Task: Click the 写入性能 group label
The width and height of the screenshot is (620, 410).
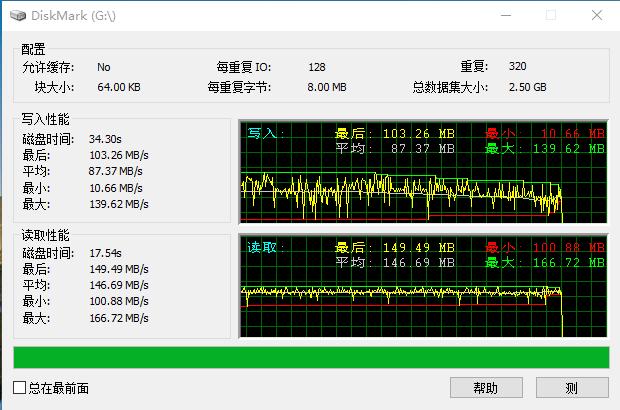Action: coord(45,119)
